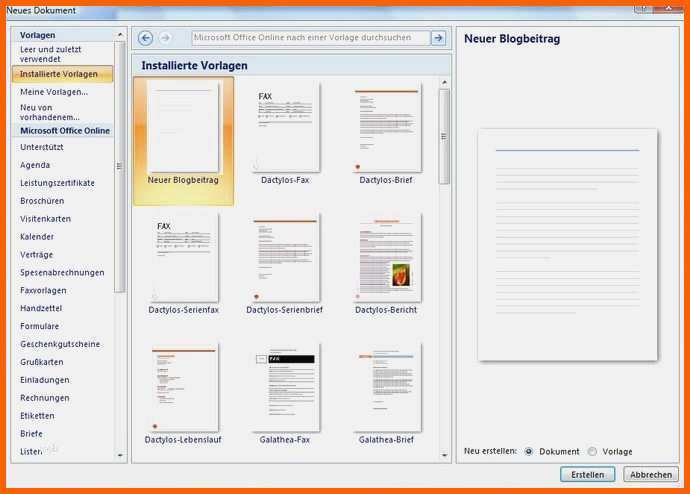
Task: Click the forward navigation arrow icon
Action: [x=166, y=38]
